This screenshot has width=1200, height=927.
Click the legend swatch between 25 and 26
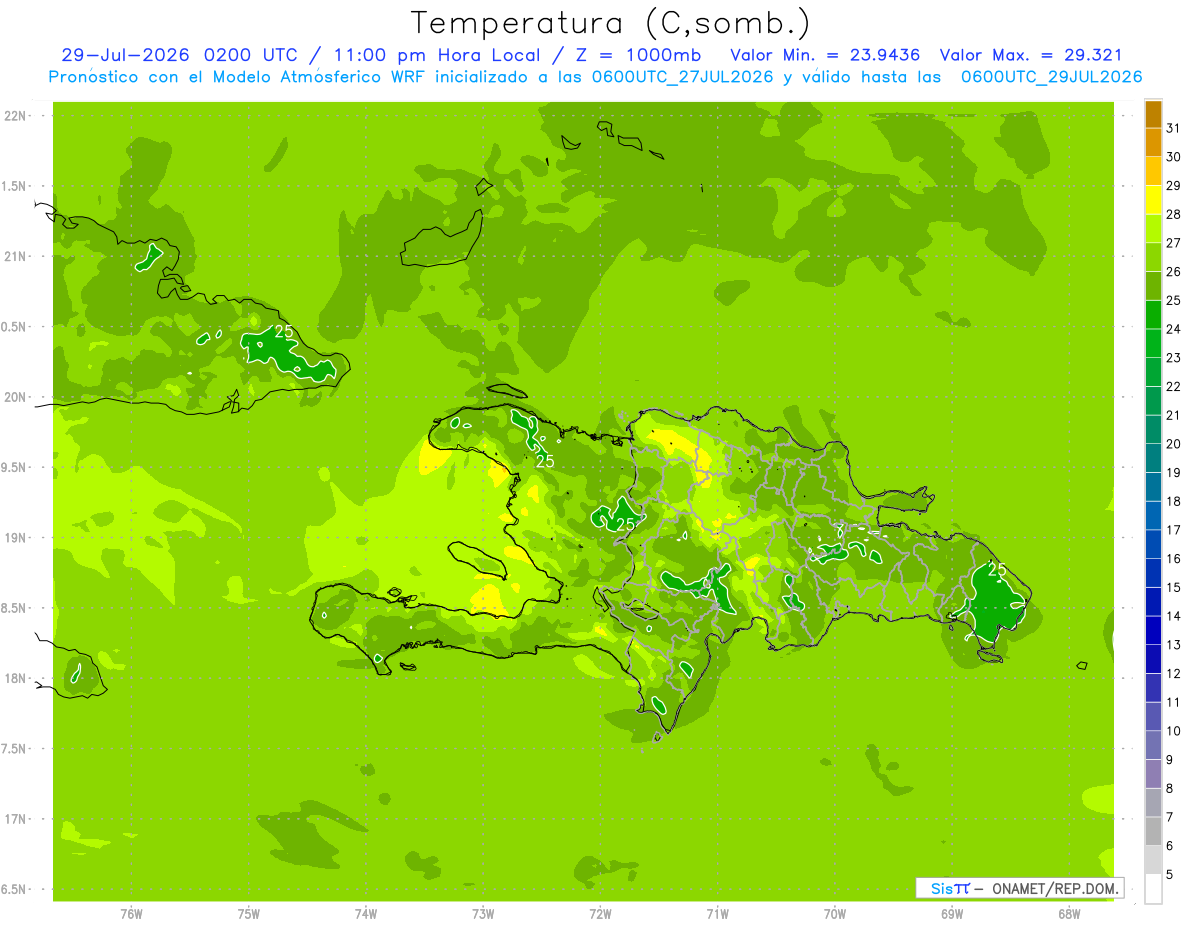tap(1153, 286)
